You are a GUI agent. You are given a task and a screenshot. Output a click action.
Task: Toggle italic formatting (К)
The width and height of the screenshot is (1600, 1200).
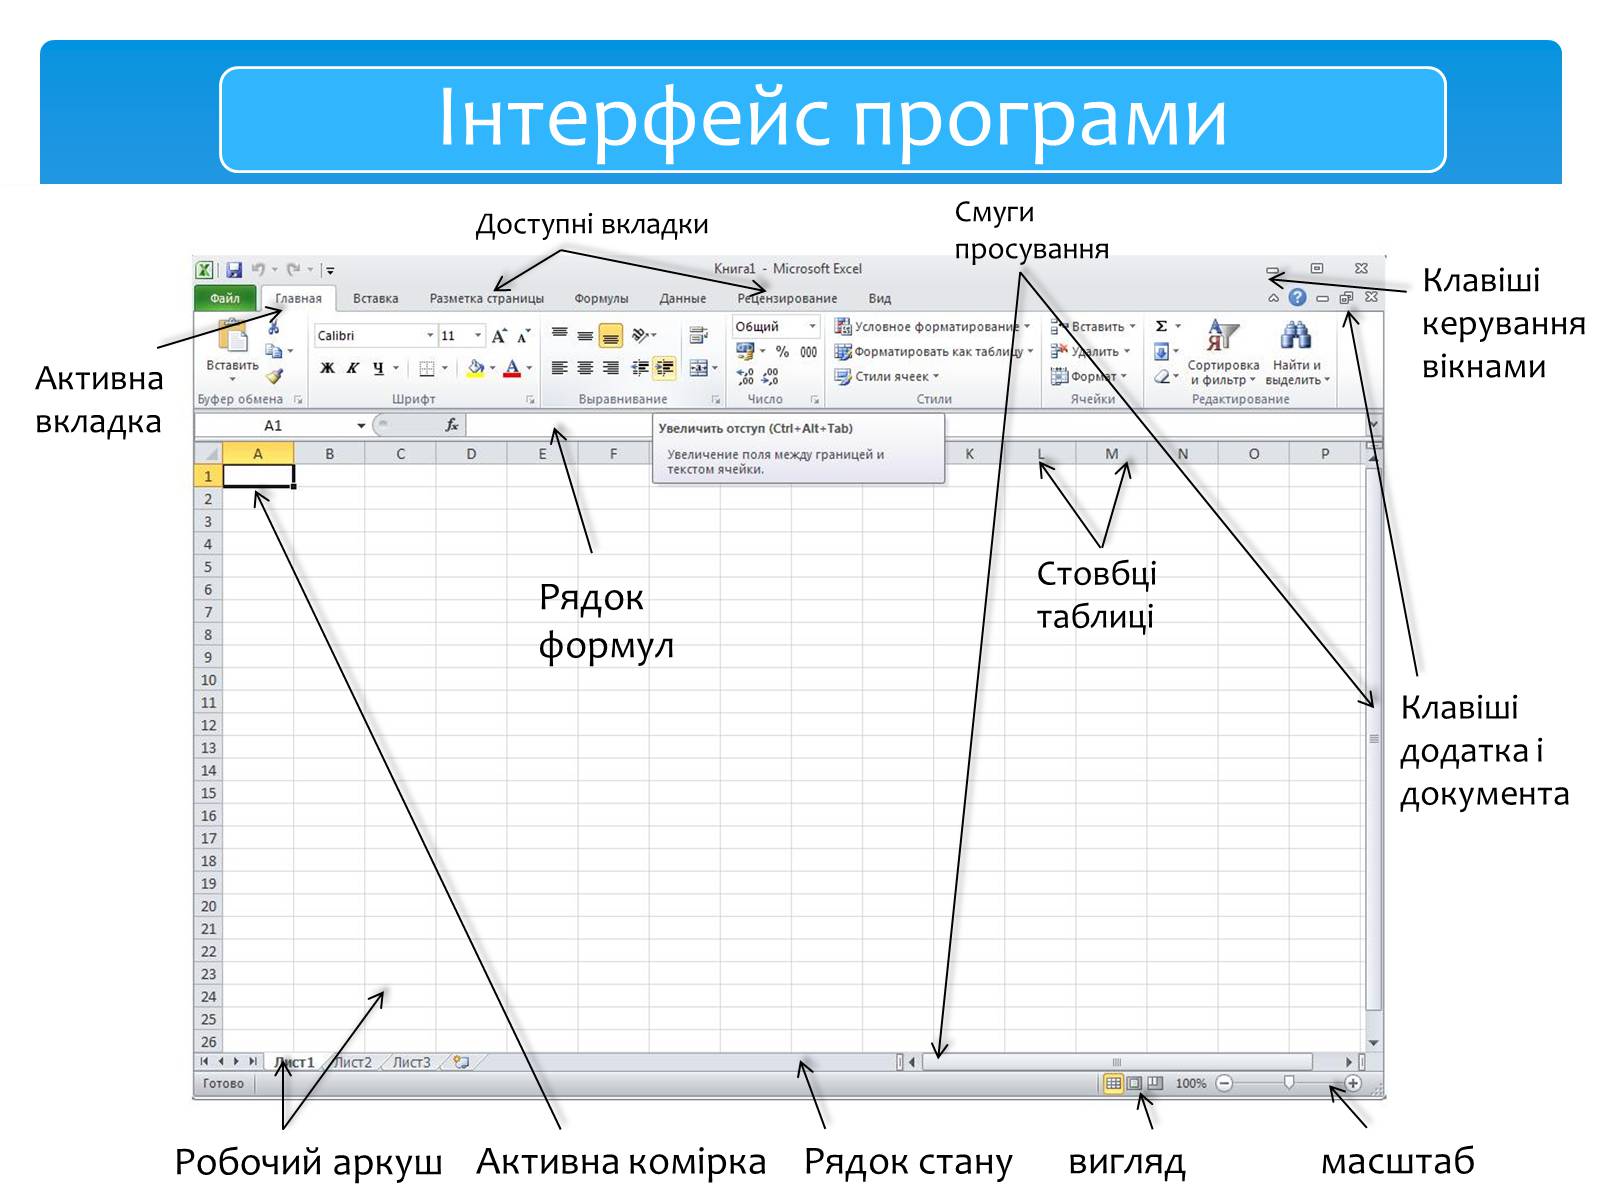(x=352, y=368)
